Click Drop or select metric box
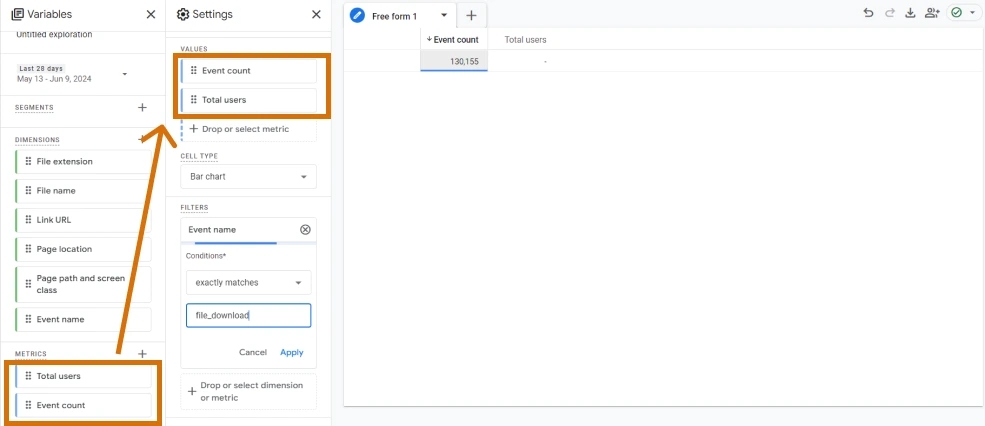The height and width of the screenshot is (426, 985). click(248, 129)
